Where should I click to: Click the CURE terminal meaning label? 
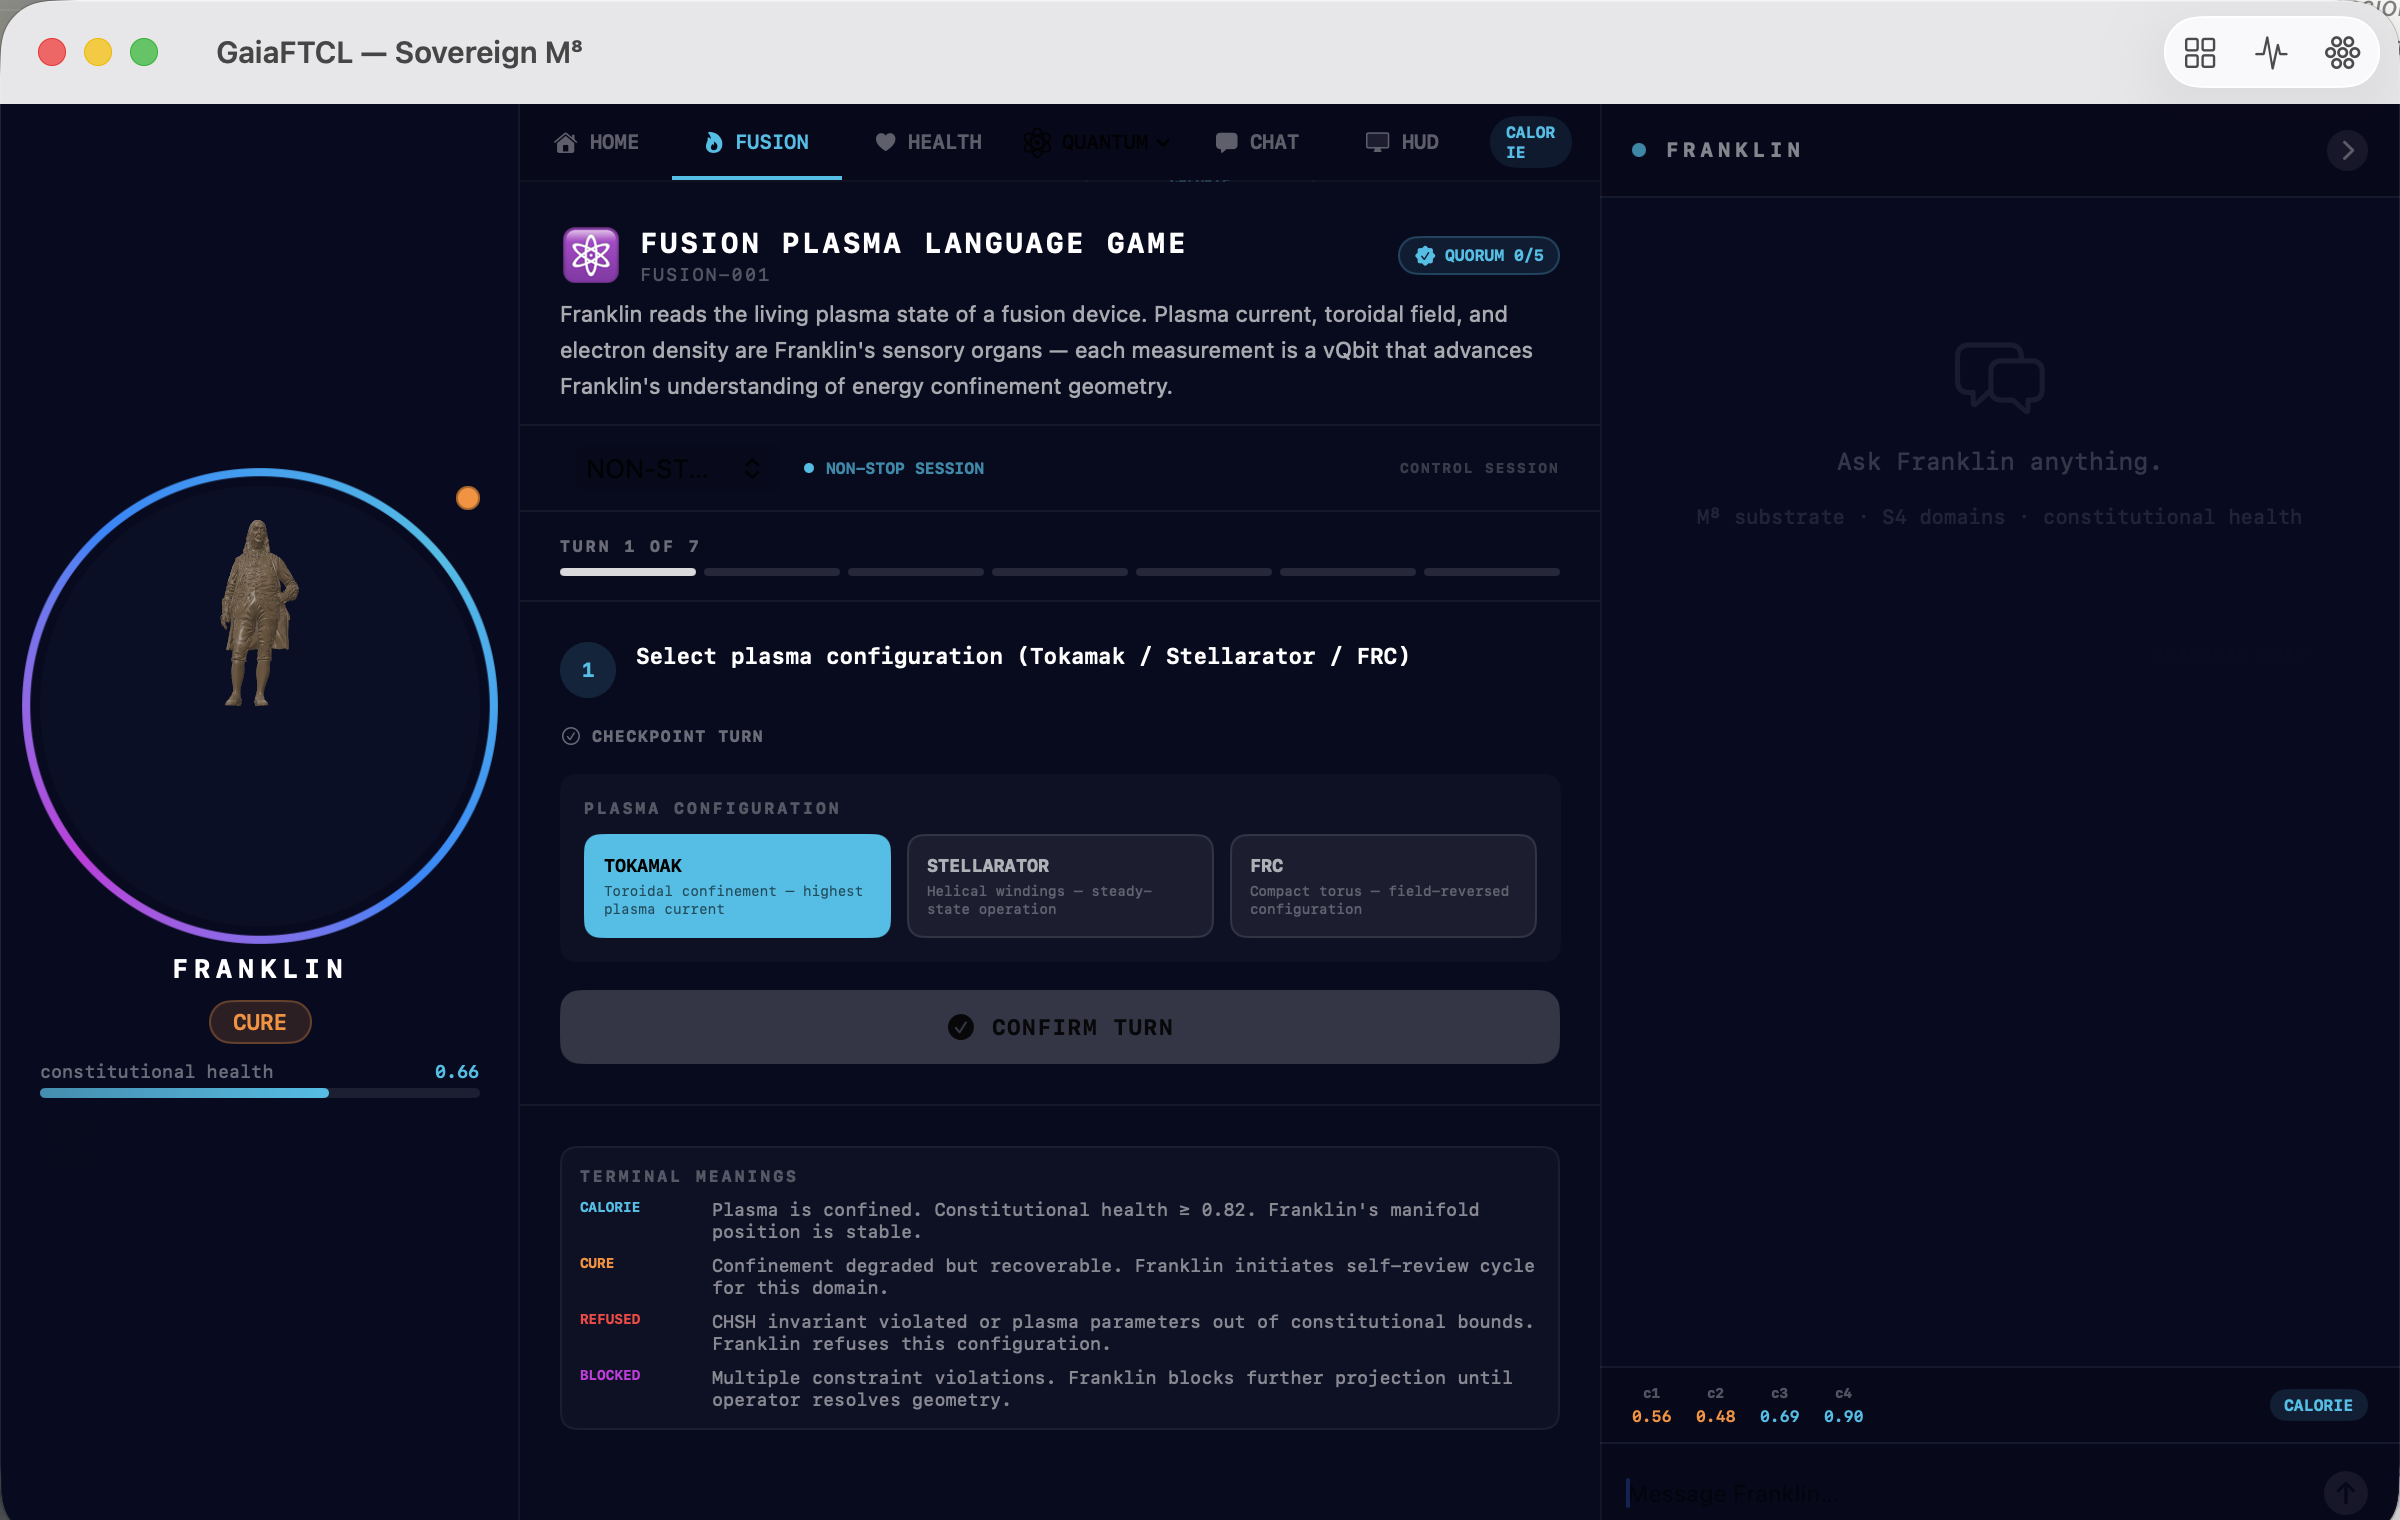click(597, 1263)
